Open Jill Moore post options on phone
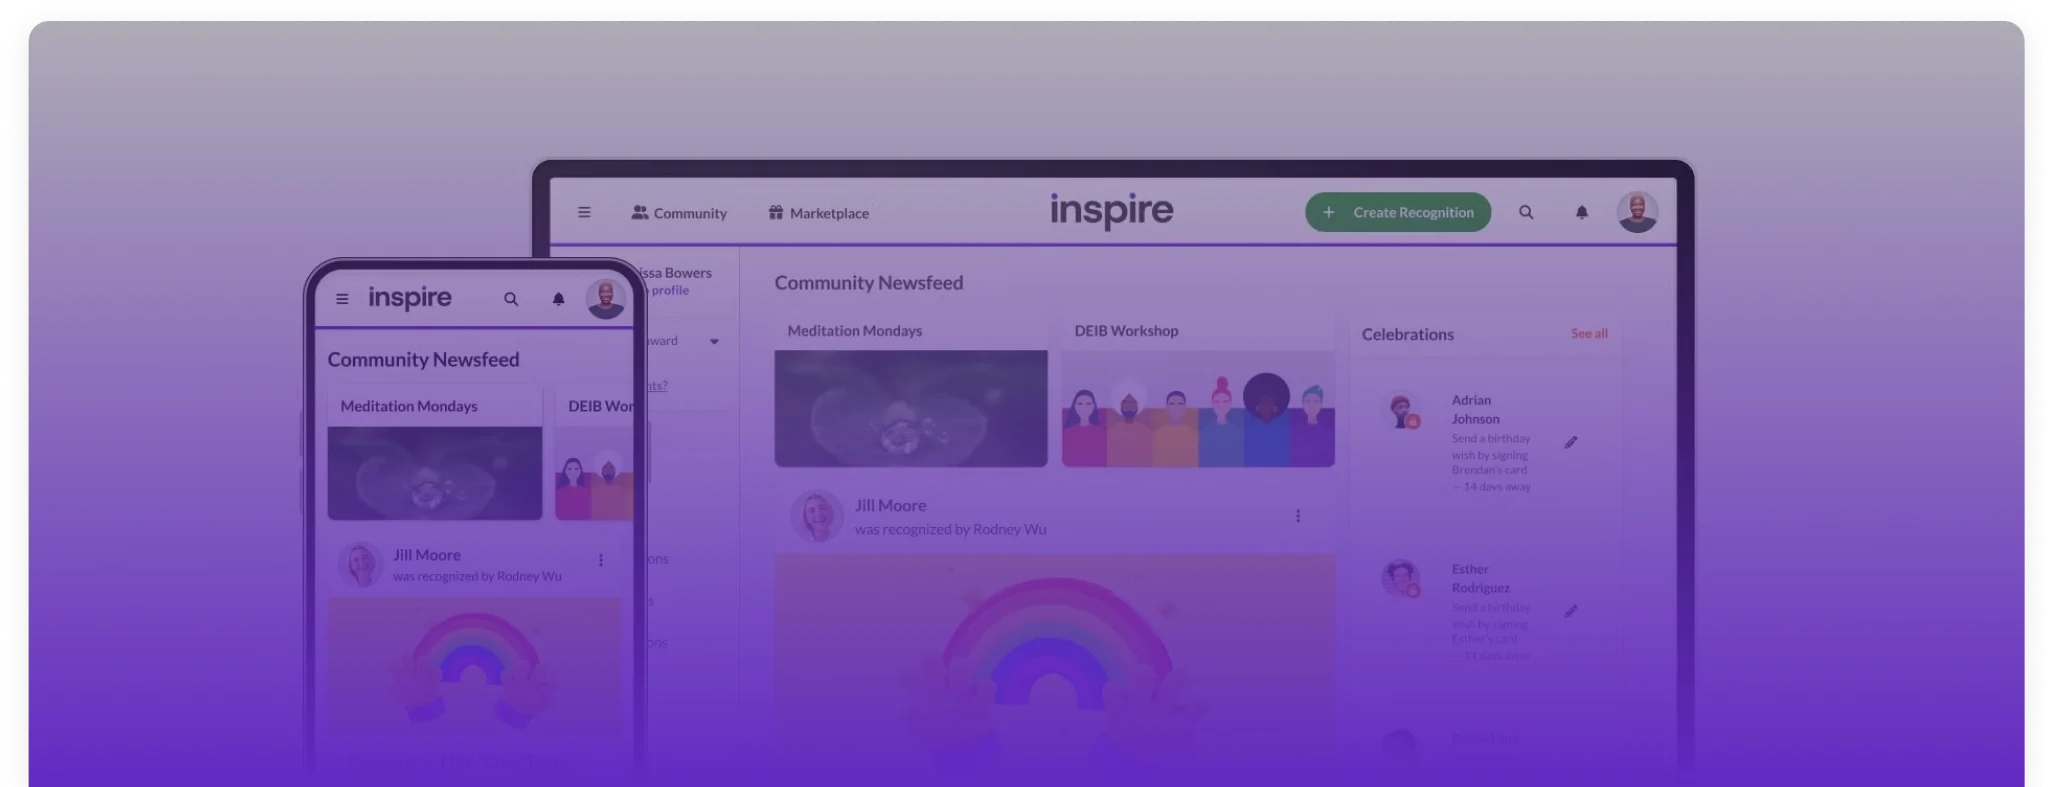The image size is (2054, 787). 601,560
